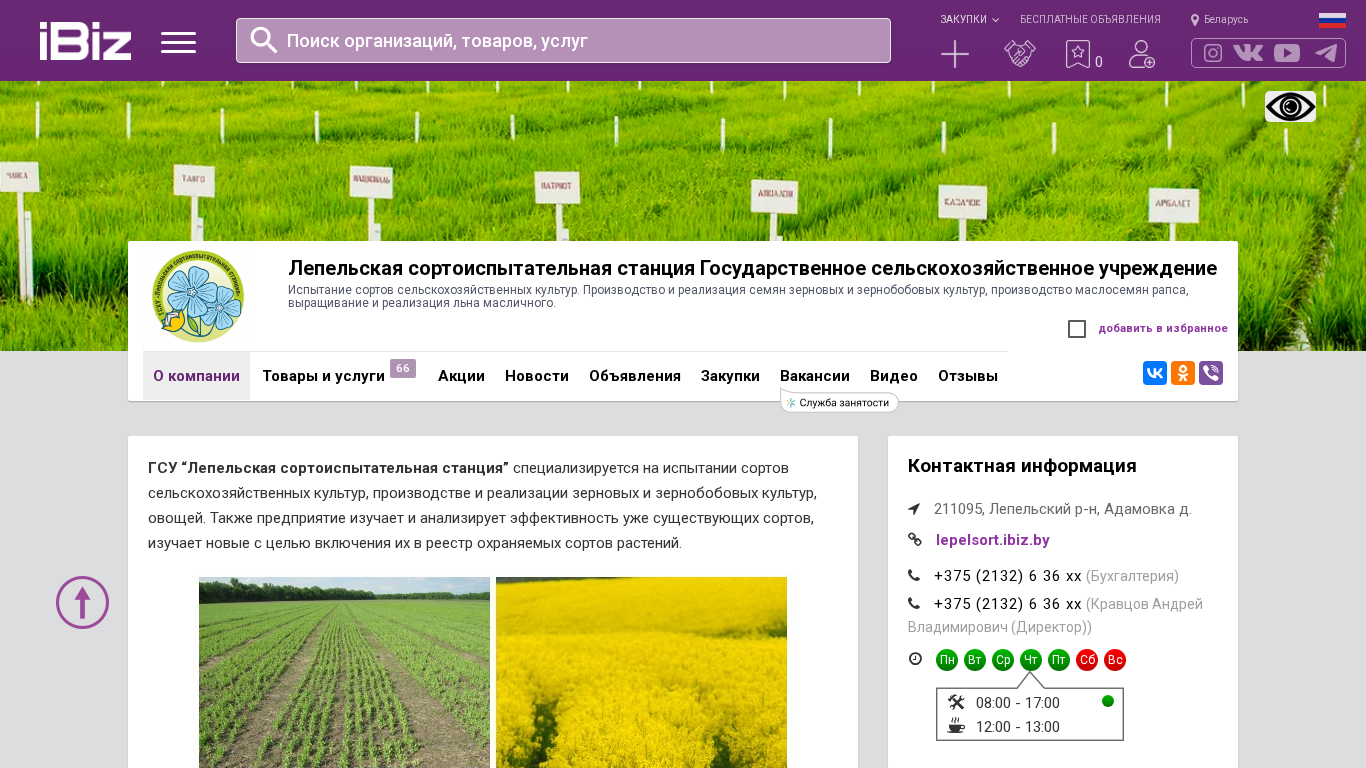Click the '66' products count badge

click(403, 368)
